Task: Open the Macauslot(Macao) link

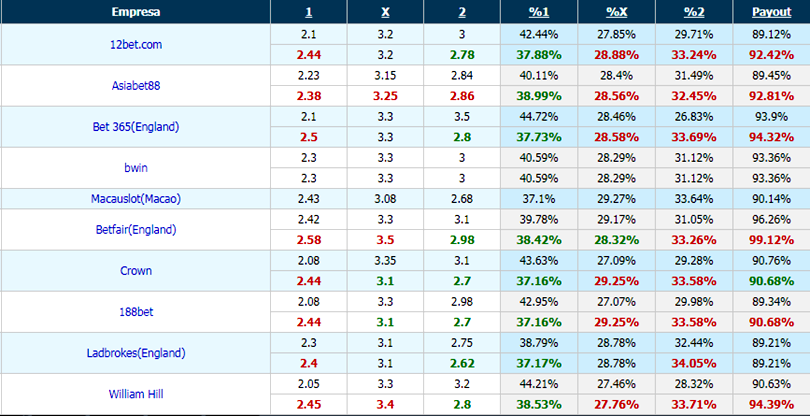Action: 136,199
